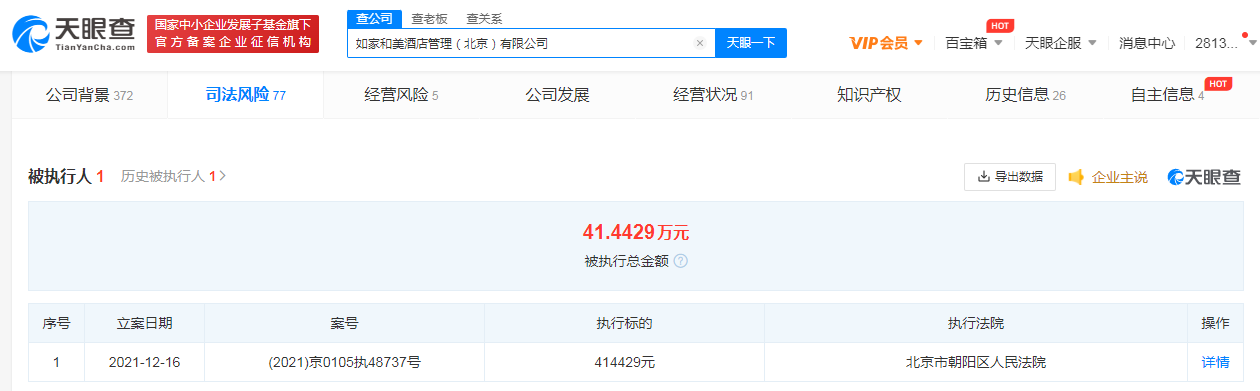Open 企业主说 link
Image resolution: width=1260 pixels, height=391 pixels.
coord(1119,177)
